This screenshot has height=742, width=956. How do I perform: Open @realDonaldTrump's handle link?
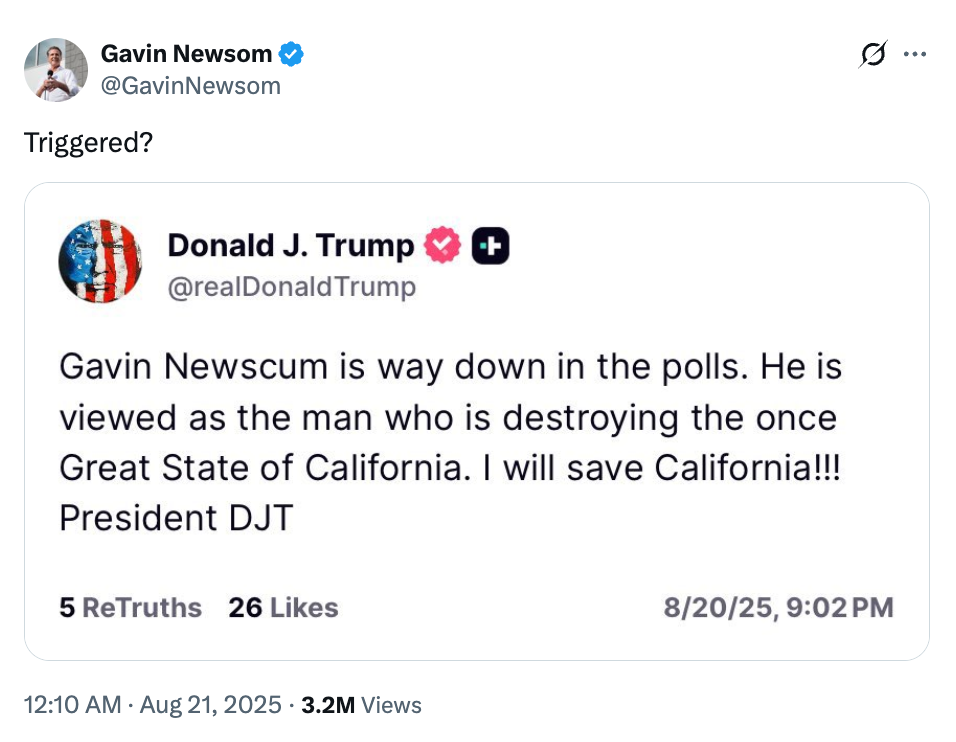coord(293,287)
